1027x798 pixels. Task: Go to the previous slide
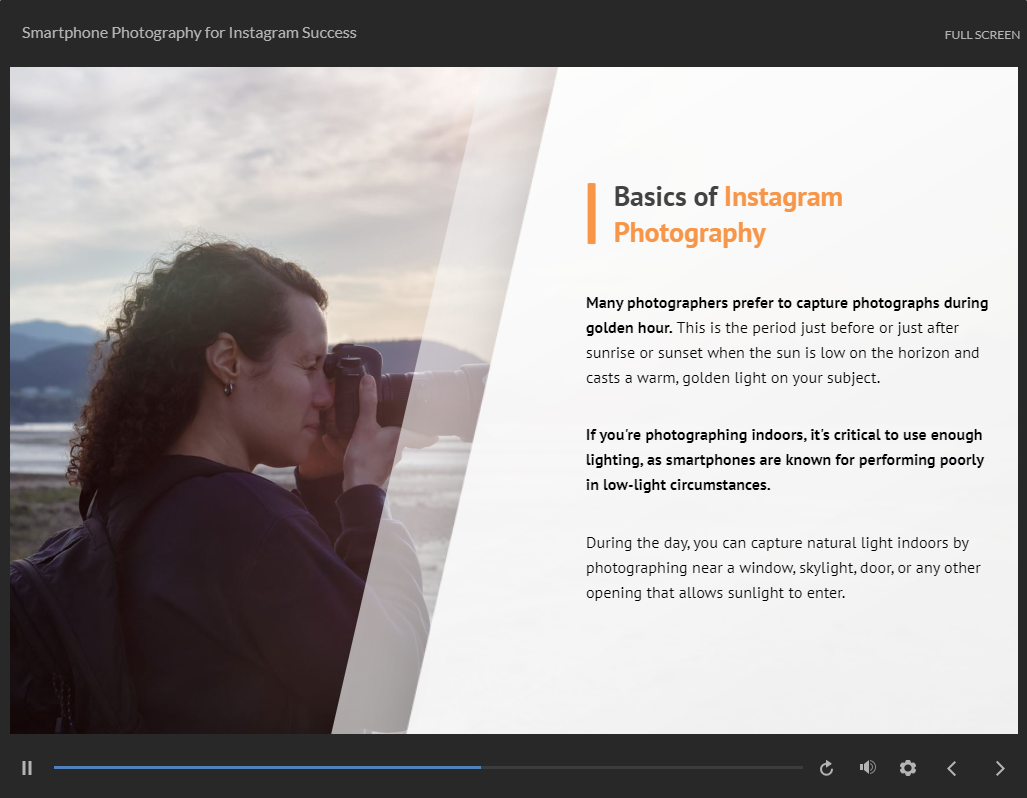952,768
